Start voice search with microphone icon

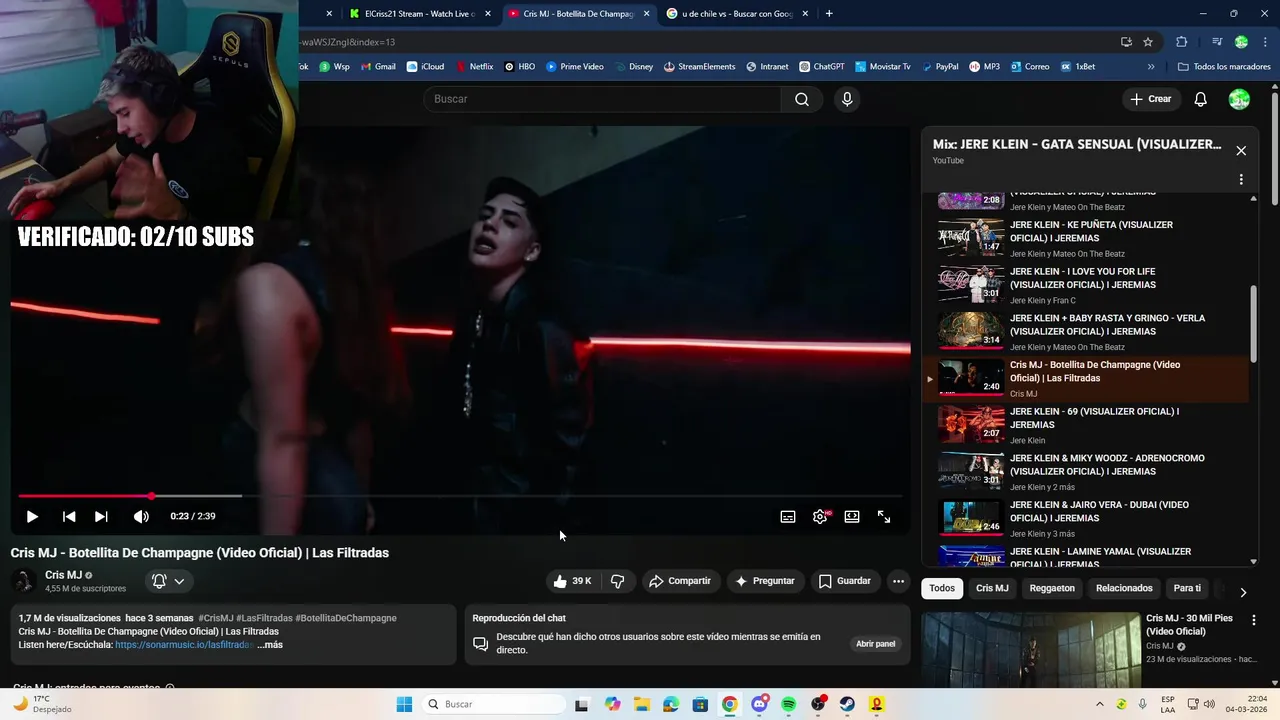coord(847,99)
